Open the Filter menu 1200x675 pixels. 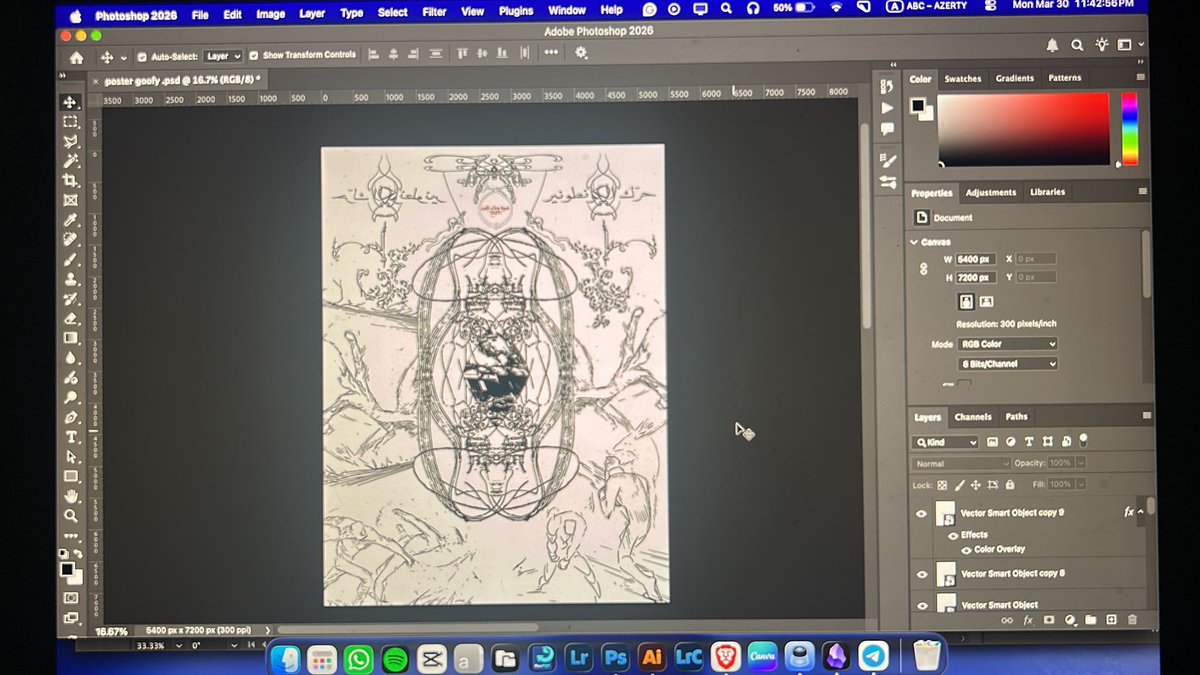pyautogui.click(x=434, y=13)
